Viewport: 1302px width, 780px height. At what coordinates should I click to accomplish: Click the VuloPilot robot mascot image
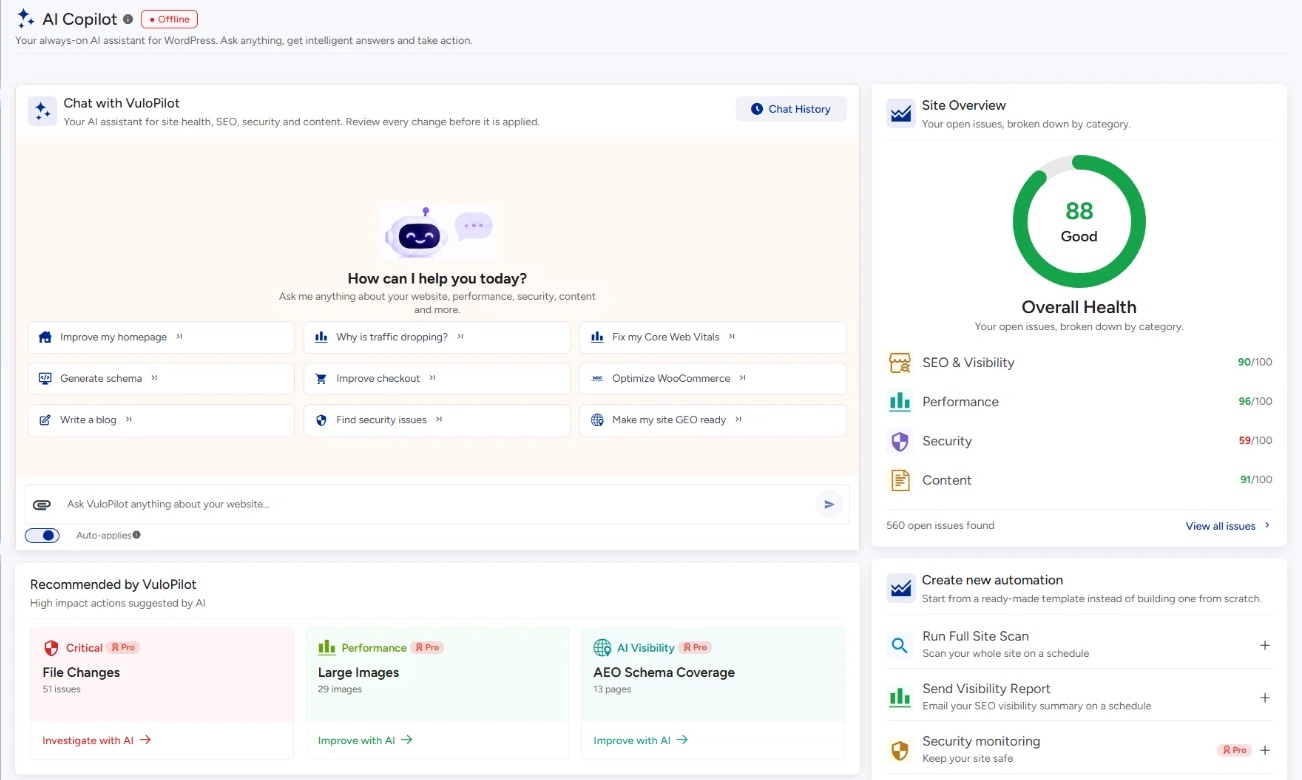pos(438,232)
